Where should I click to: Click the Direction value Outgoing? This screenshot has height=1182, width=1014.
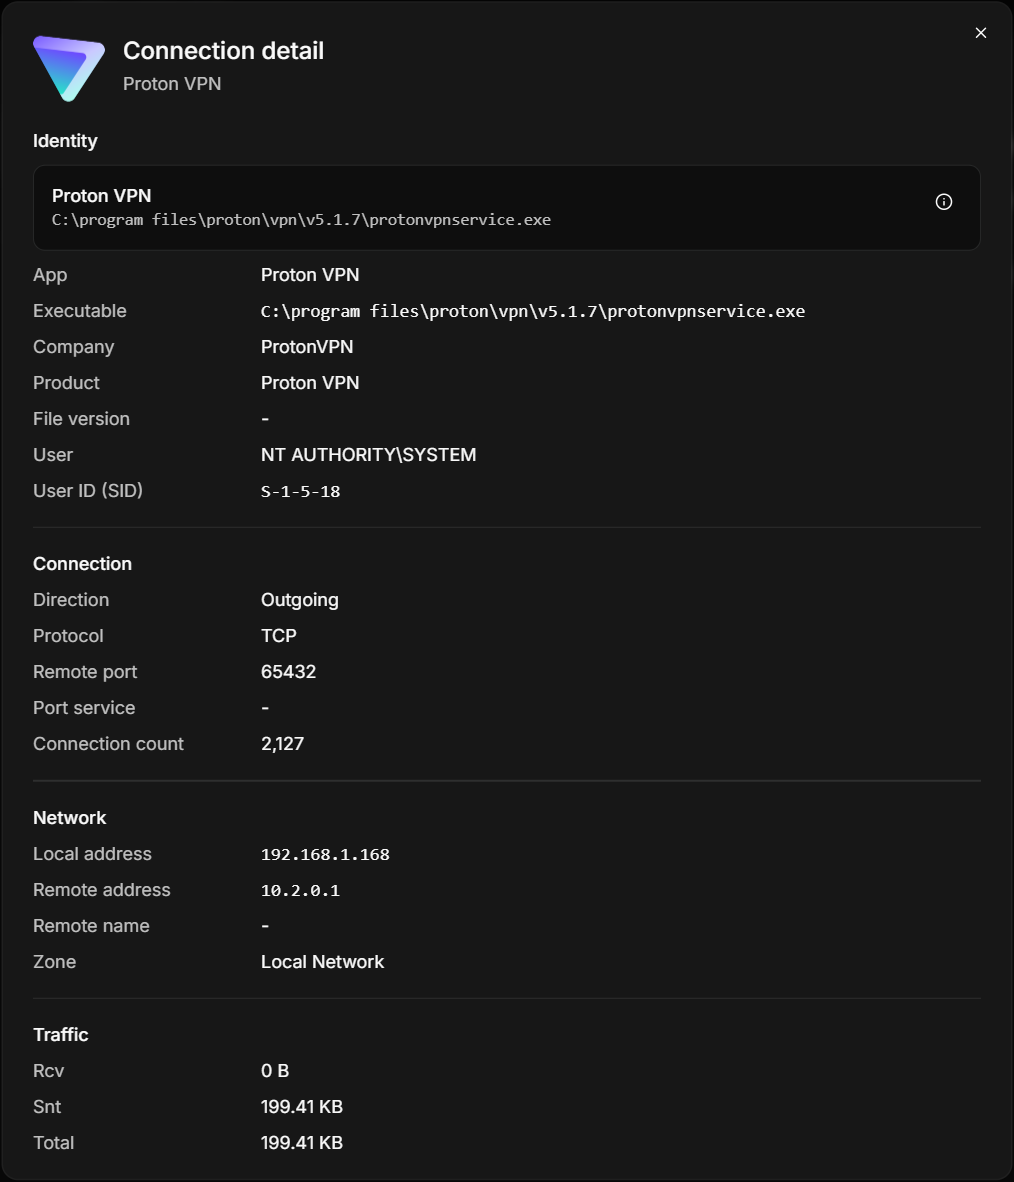point(299,600)
